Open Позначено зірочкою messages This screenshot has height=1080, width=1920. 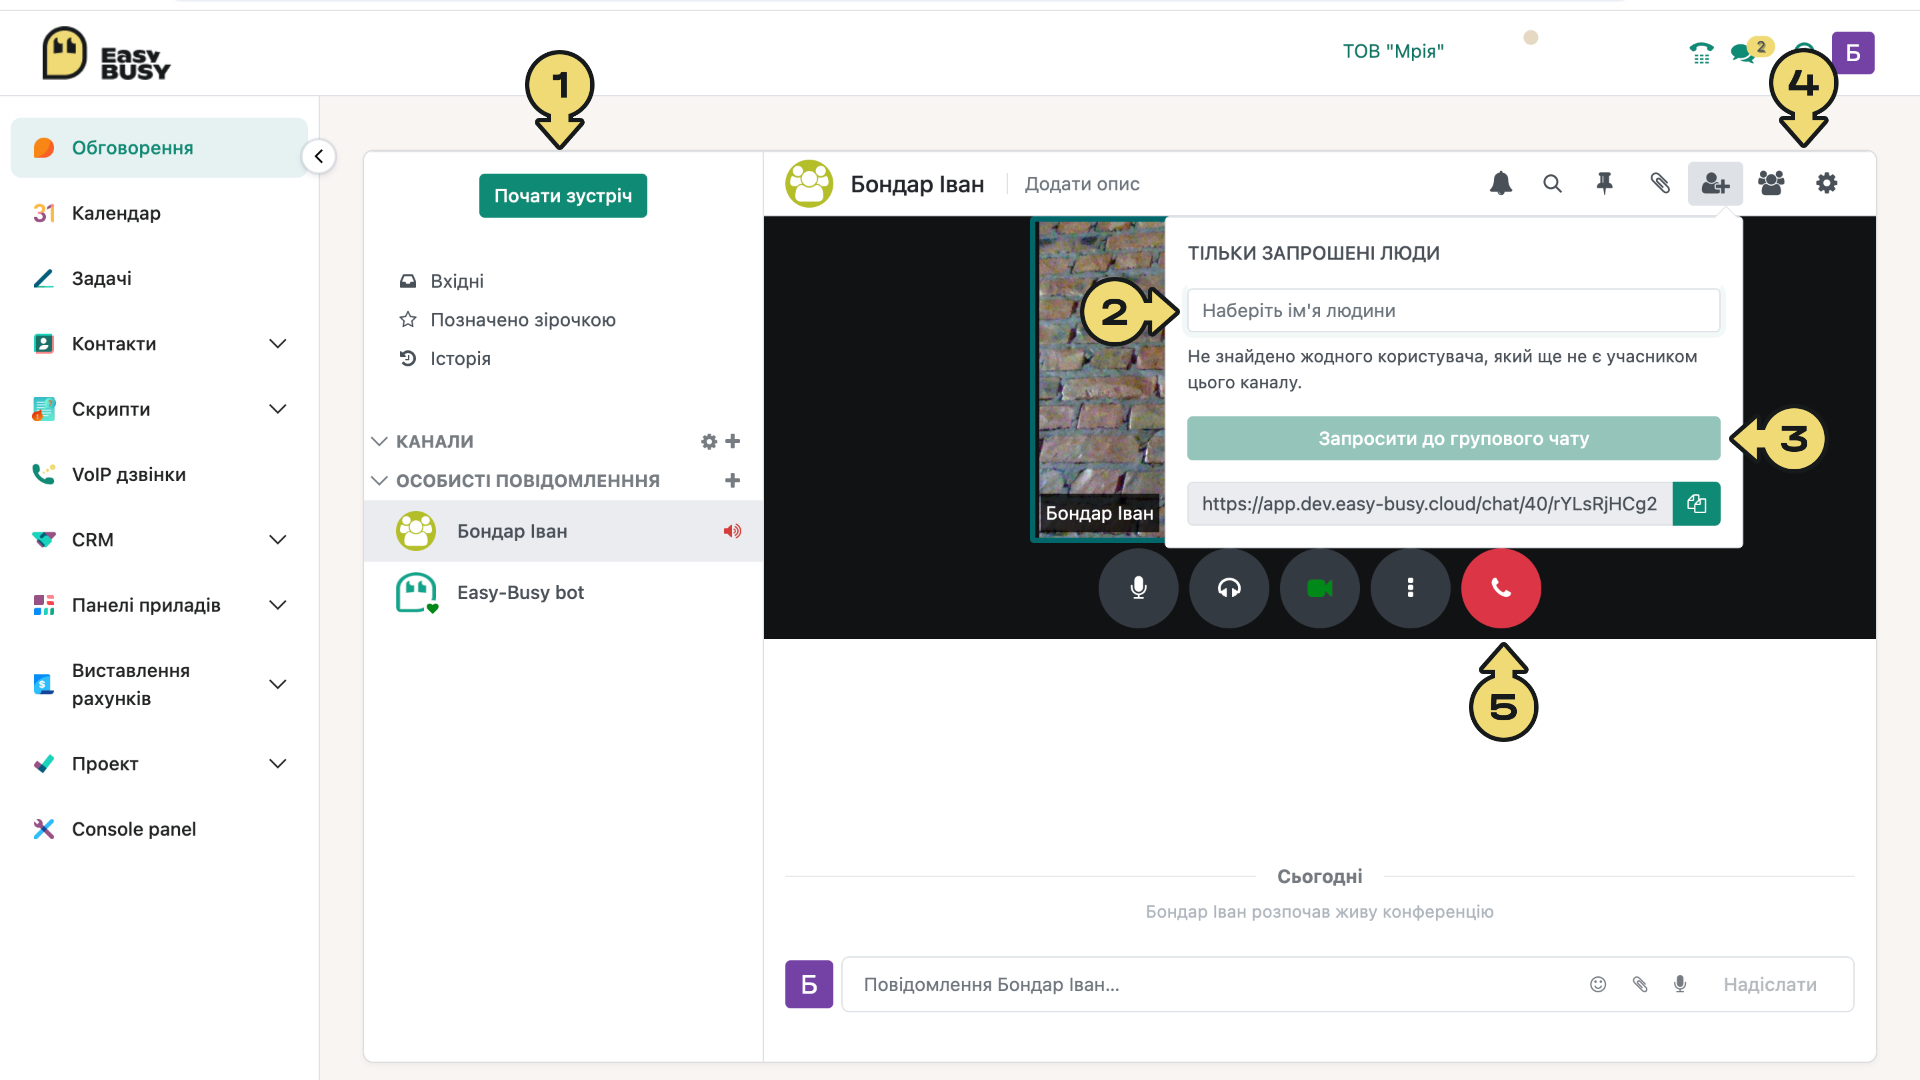[x=507, y=320]
